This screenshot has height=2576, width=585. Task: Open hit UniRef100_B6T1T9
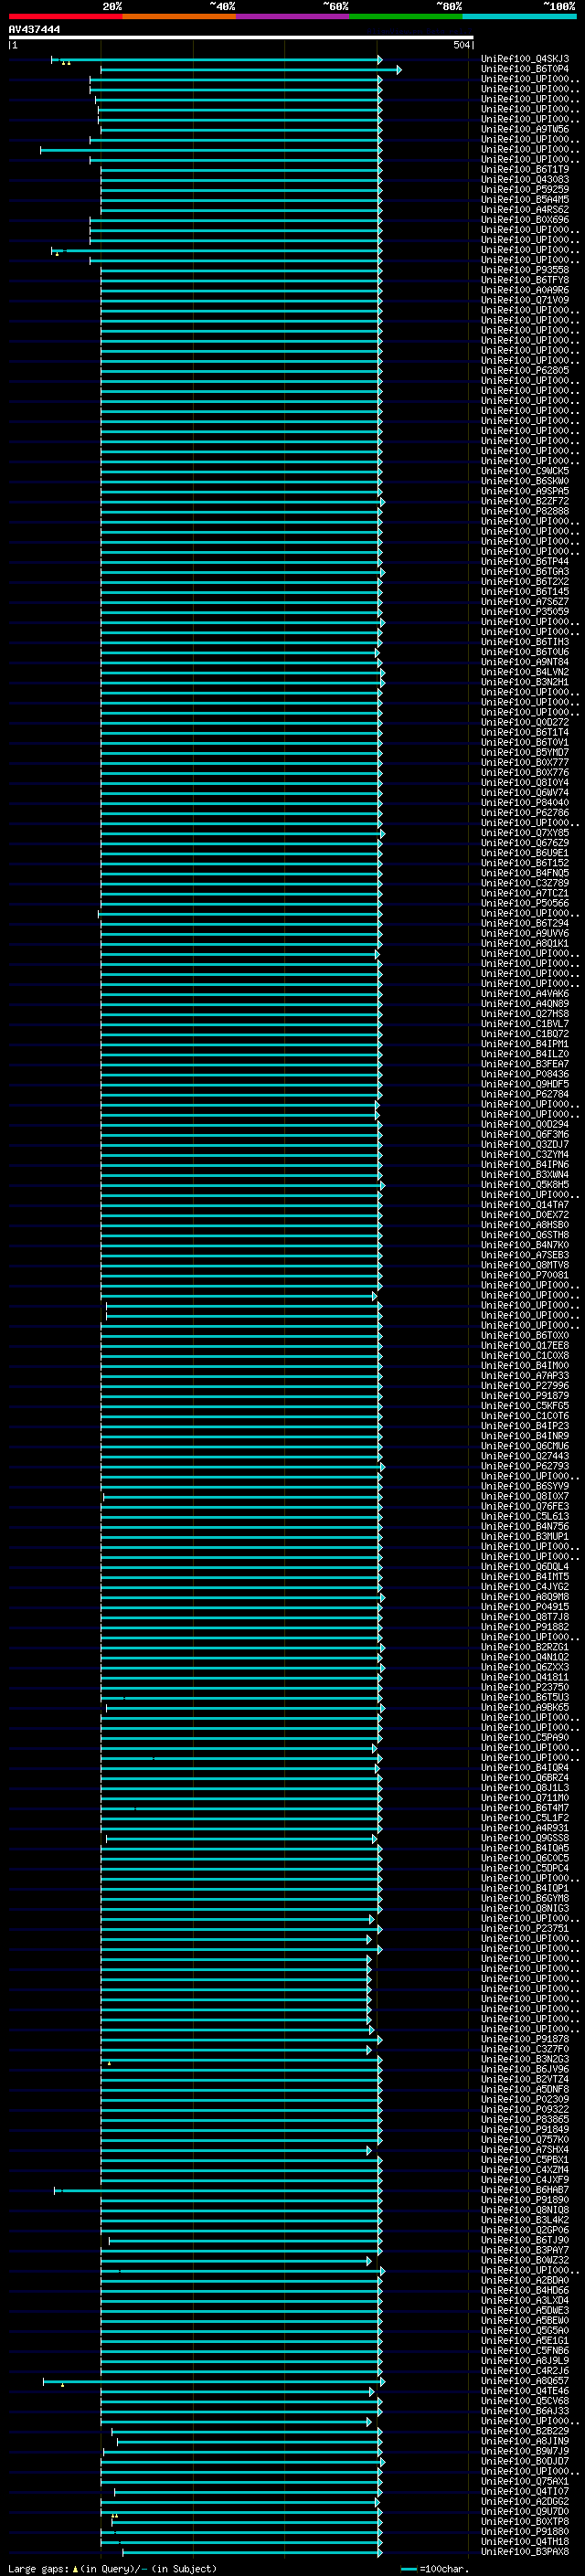pyautogui.click(x=525, y=170)
